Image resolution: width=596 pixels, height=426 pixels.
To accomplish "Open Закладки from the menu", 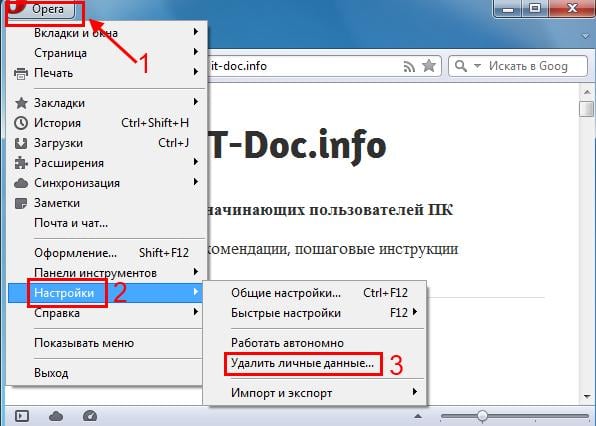I will (107, 103).
